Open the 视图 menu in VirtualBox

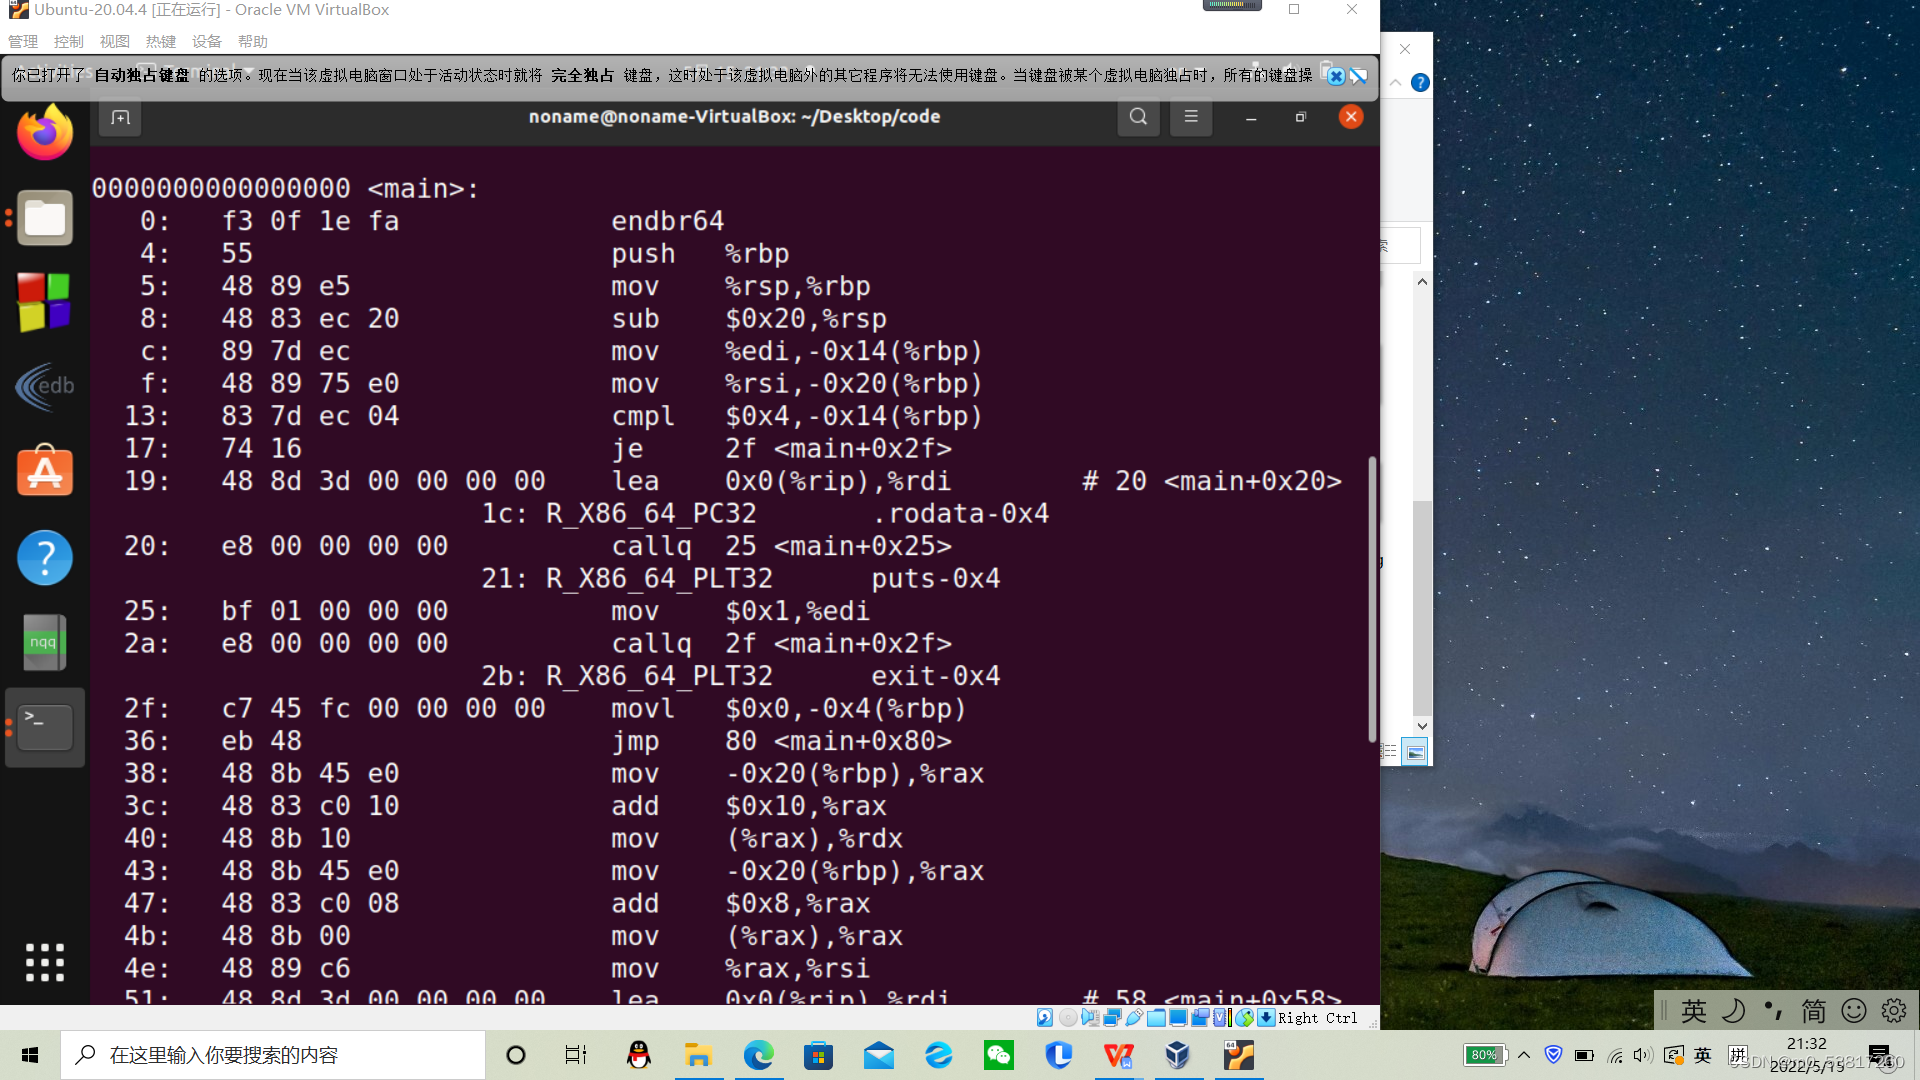tap(114, 41)
